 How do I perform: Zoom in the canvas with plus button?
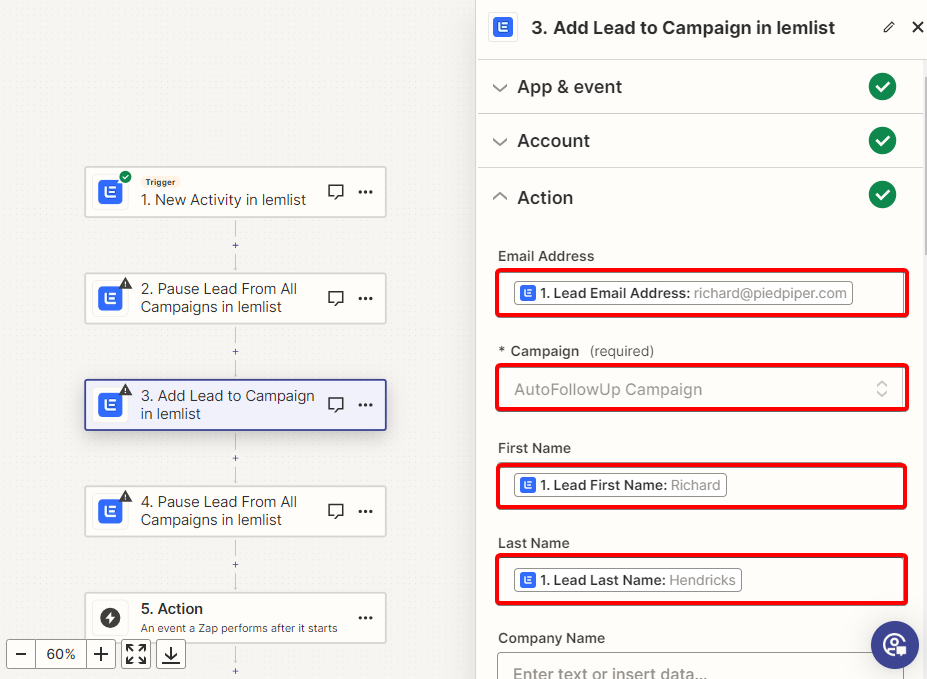coord(101,654)
